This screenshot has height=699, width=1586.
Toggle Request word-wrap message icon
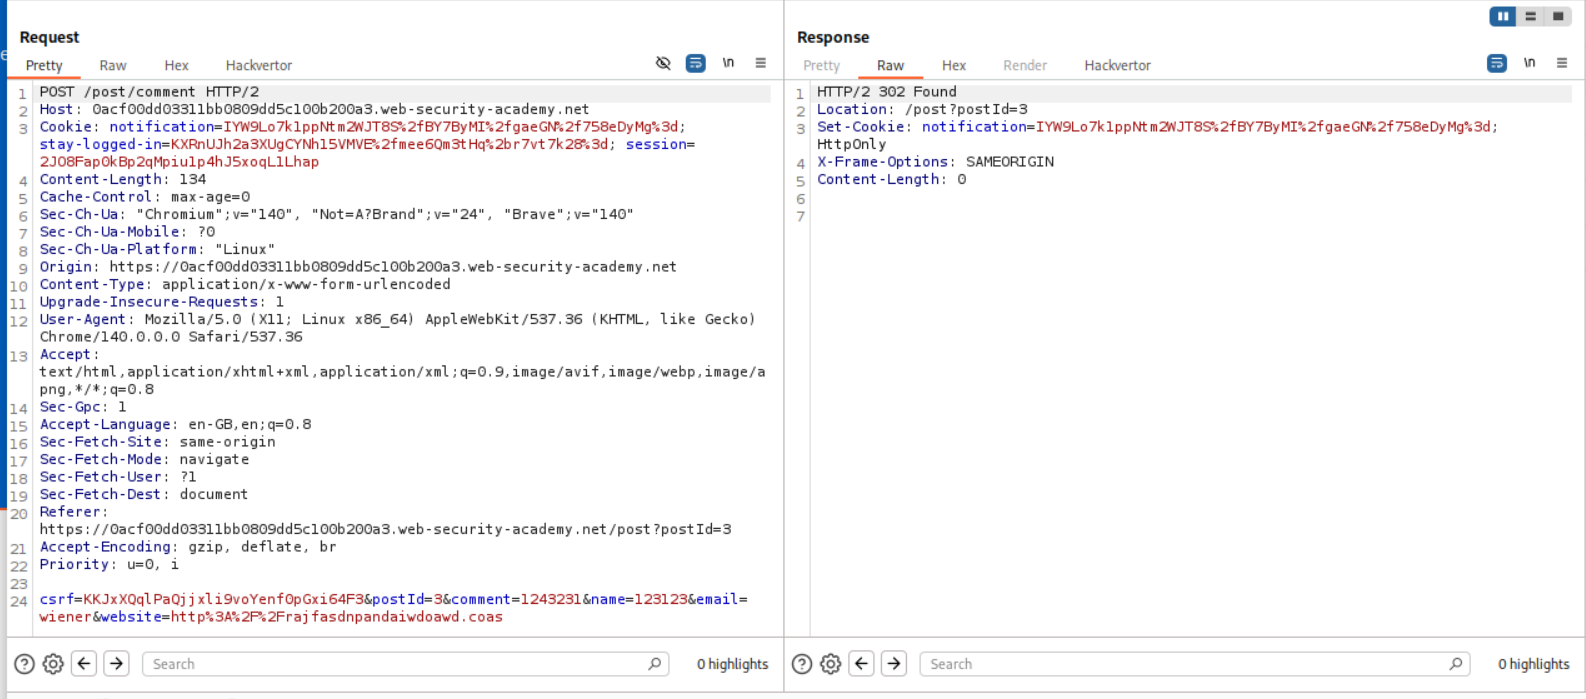point(696,63)
